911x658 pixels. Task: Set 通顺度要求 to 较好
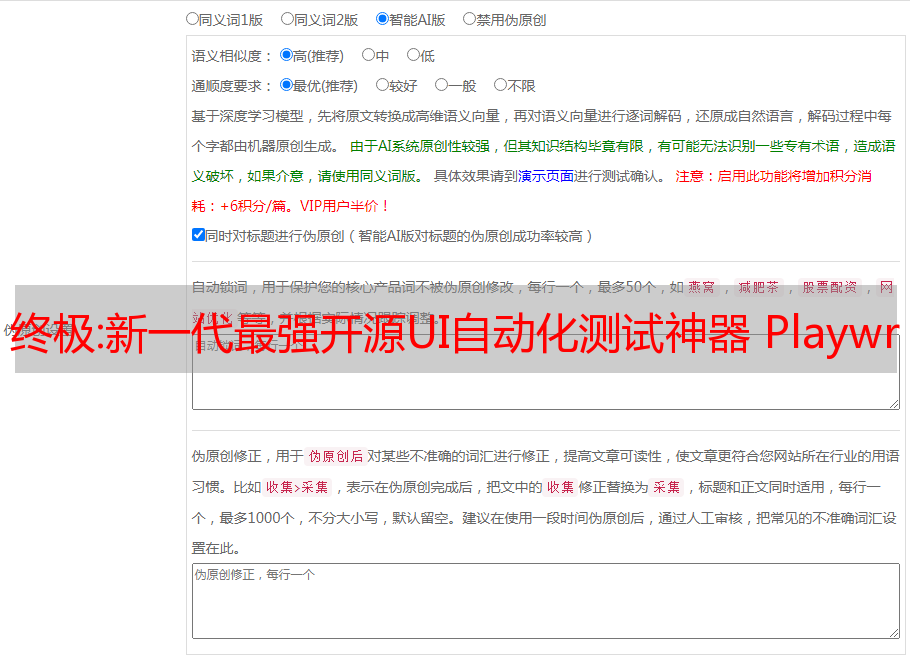click(x=382, y=85)
